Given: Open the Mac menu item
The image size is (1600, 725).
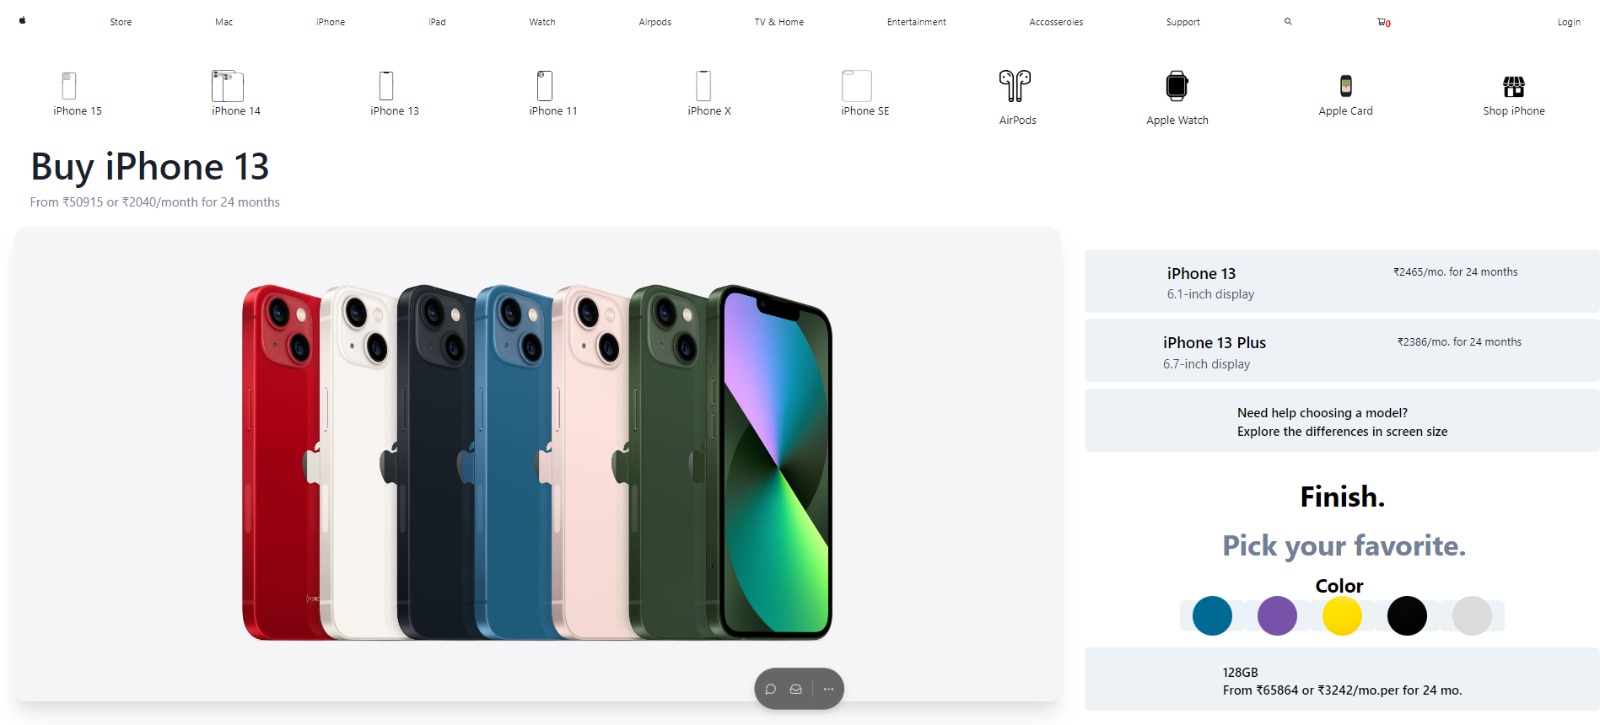Looking at the screenshot, I should pyautogui.click(x=224, y=22).
